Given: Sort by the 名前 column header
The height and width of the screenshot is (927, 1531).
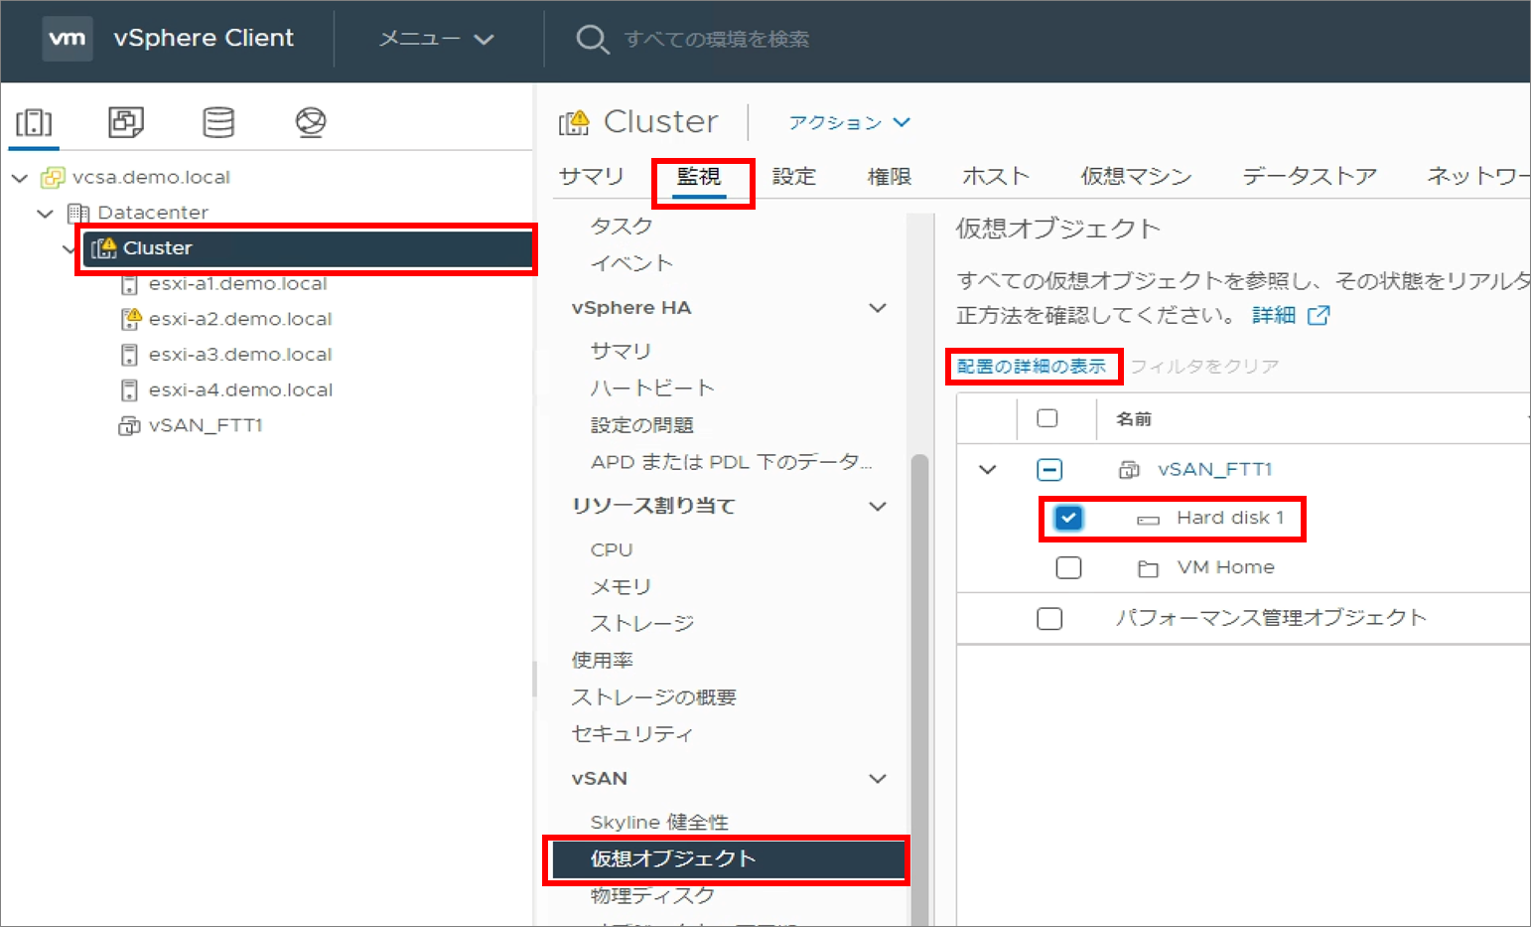Looking at the screenshot, I should (x=1134, y=419).
